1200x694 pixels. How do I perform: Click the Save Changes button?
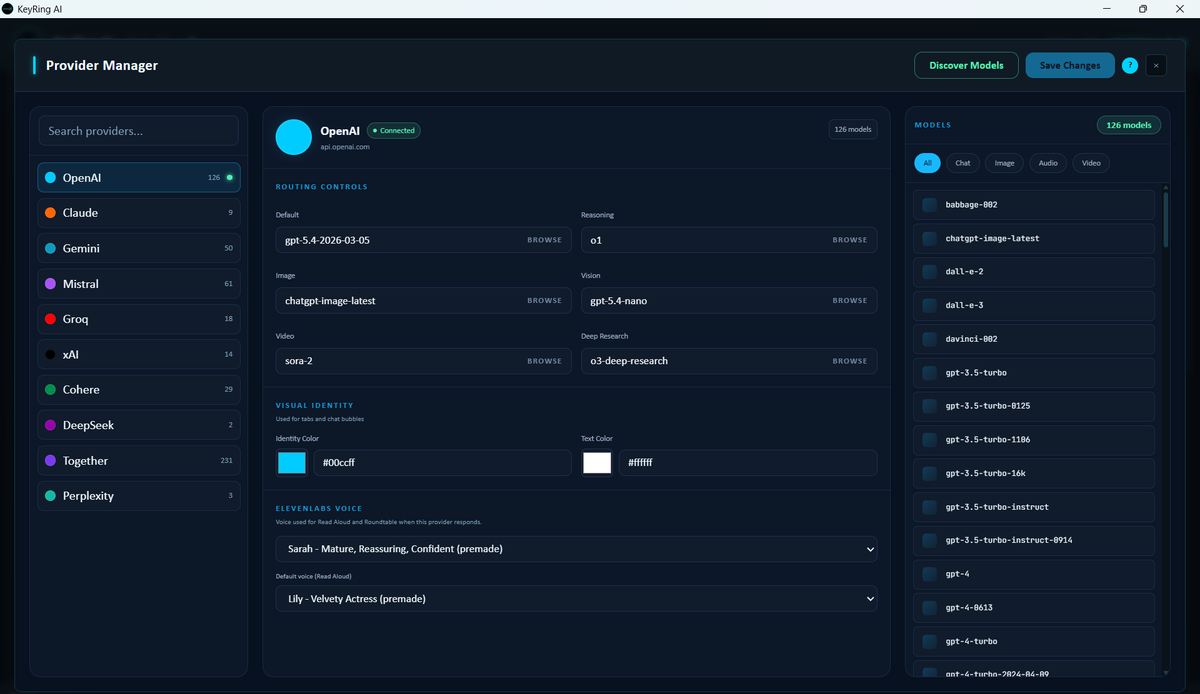(x=1070, y=65)
